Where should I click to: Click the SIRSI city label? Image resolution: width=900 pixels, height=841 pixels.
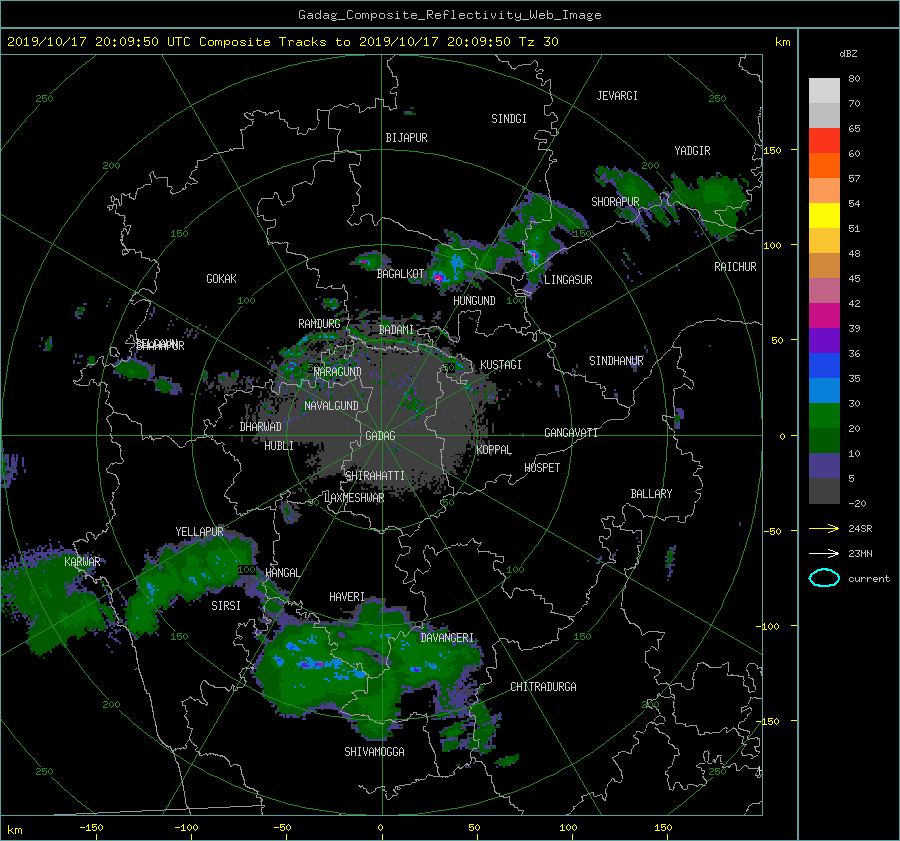226,606
